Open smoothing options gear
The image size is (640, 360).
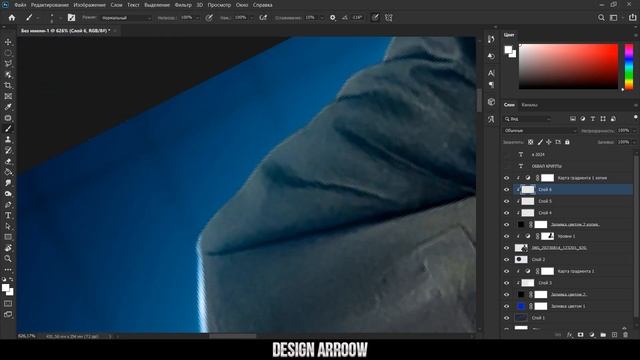tap(333, 18)
